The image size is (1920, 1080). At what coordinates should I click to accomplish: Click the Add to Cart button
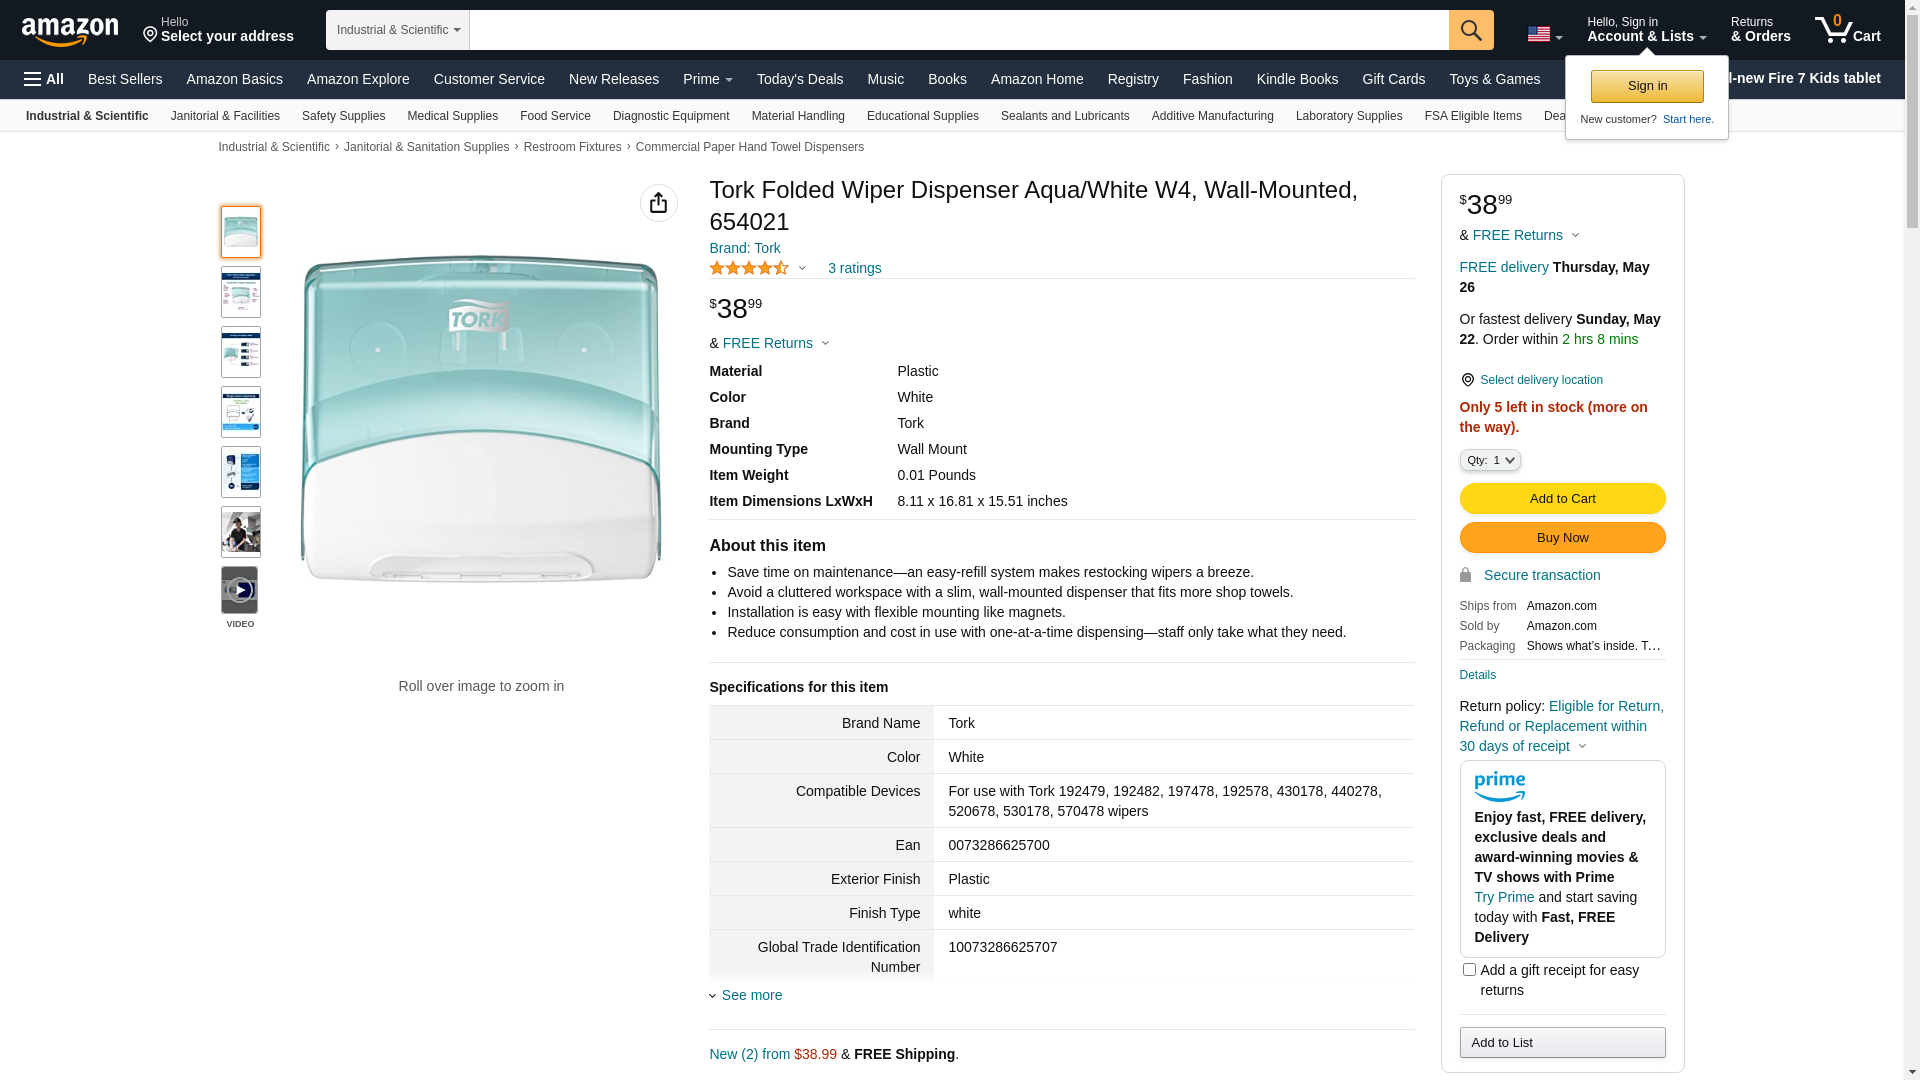pyautogui.click(x=1562, y=498)
